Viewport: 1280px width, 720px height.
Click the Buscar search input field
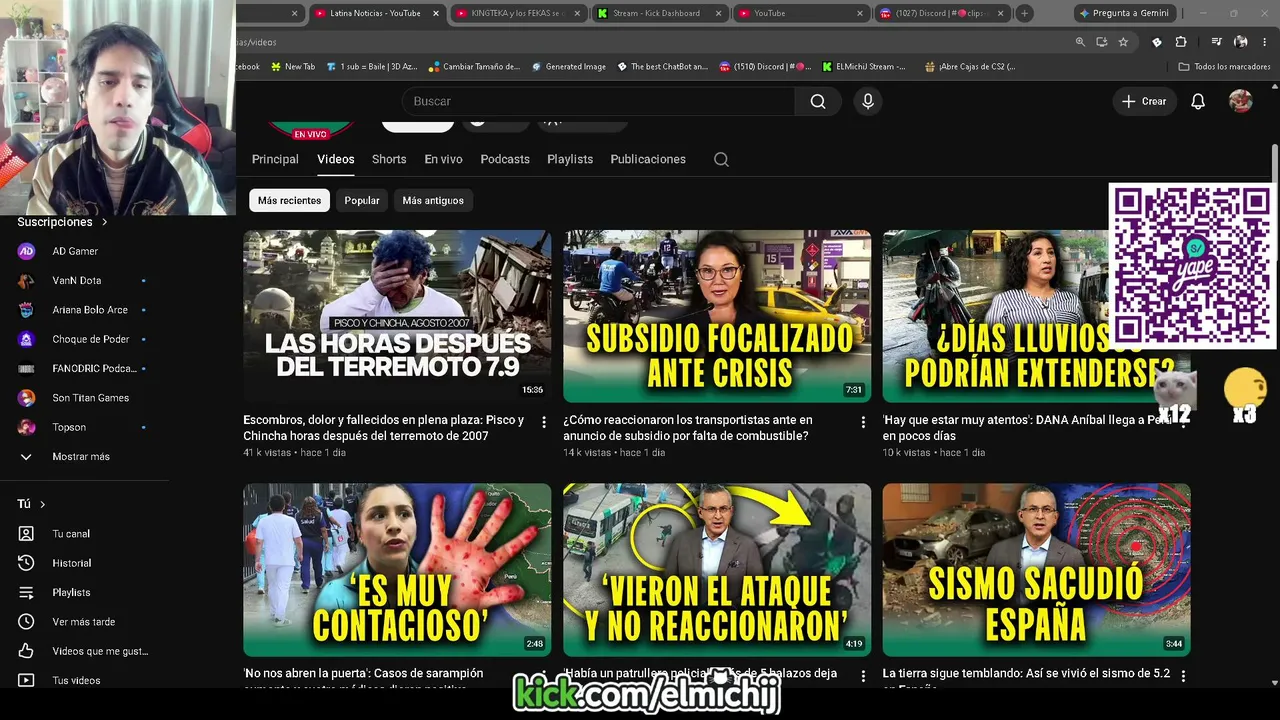[x=598, y=101]
